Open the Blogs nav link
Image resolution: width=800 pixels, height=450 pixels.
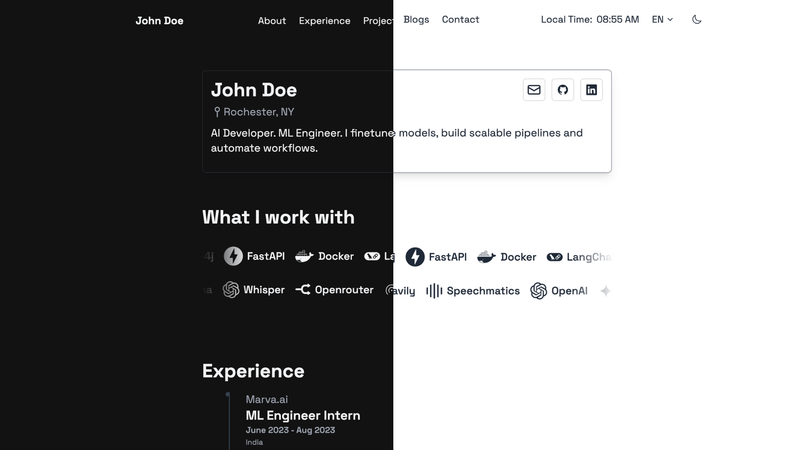(416, 20)
